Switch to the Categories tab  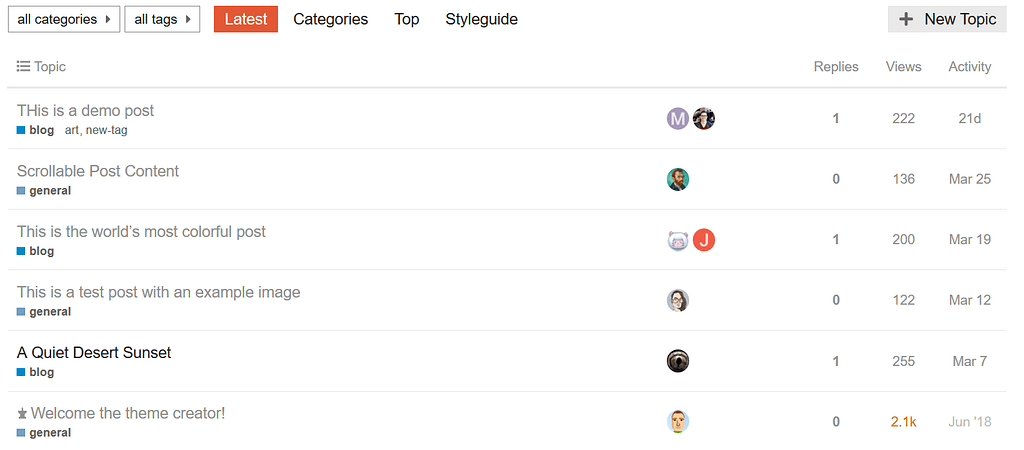330,20
